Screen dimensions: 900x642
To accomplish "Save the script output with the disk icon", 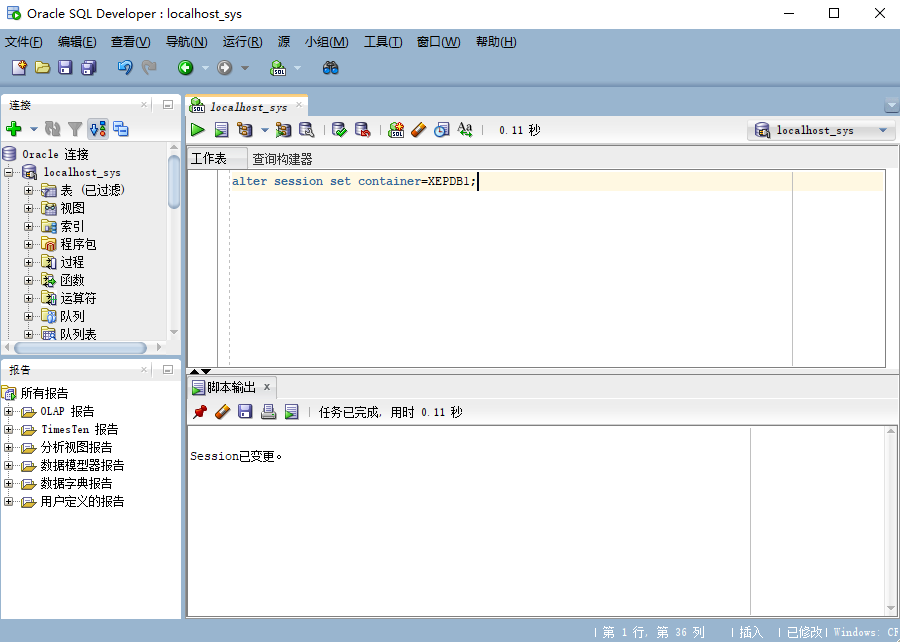I will [246, 412].
